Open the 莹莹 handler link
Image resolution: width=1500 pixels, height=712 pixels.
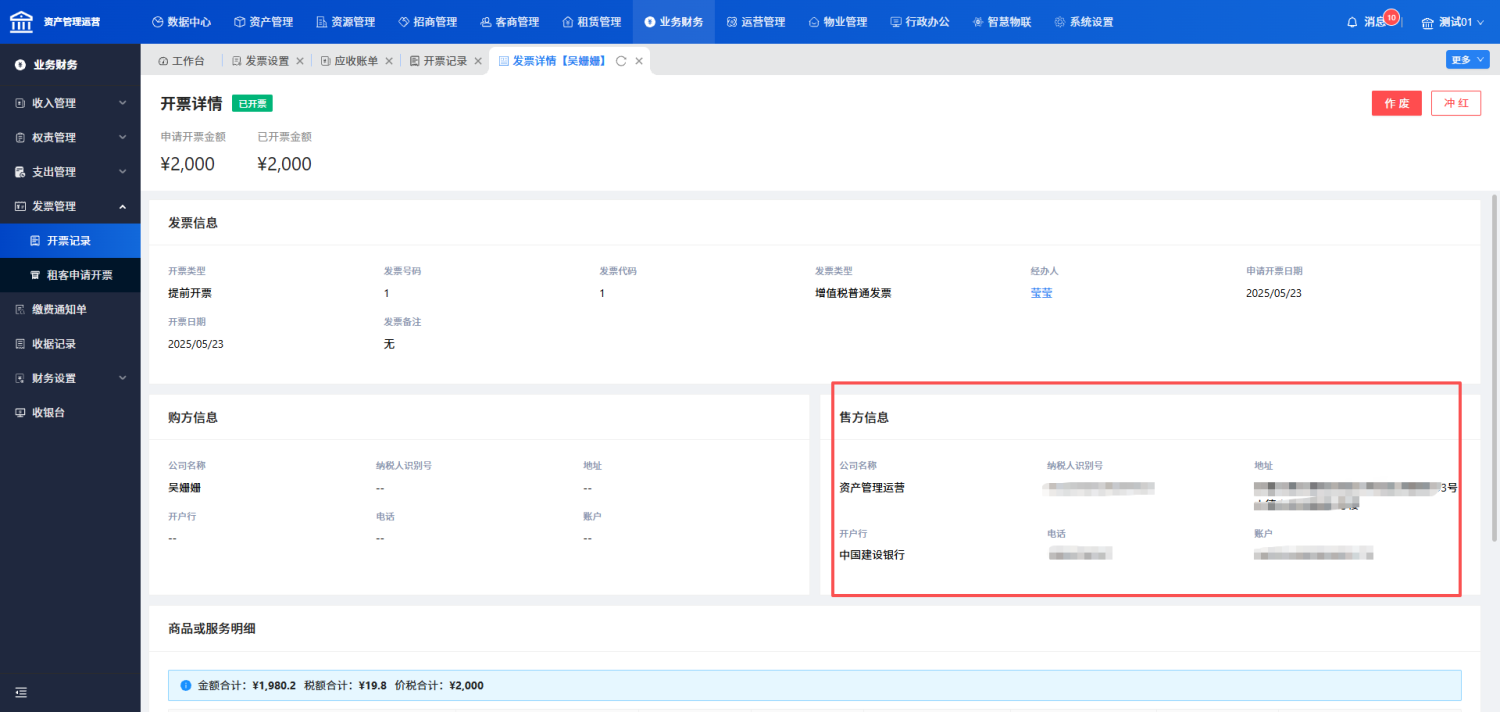pyautogui.click(x=1042, y=293)
